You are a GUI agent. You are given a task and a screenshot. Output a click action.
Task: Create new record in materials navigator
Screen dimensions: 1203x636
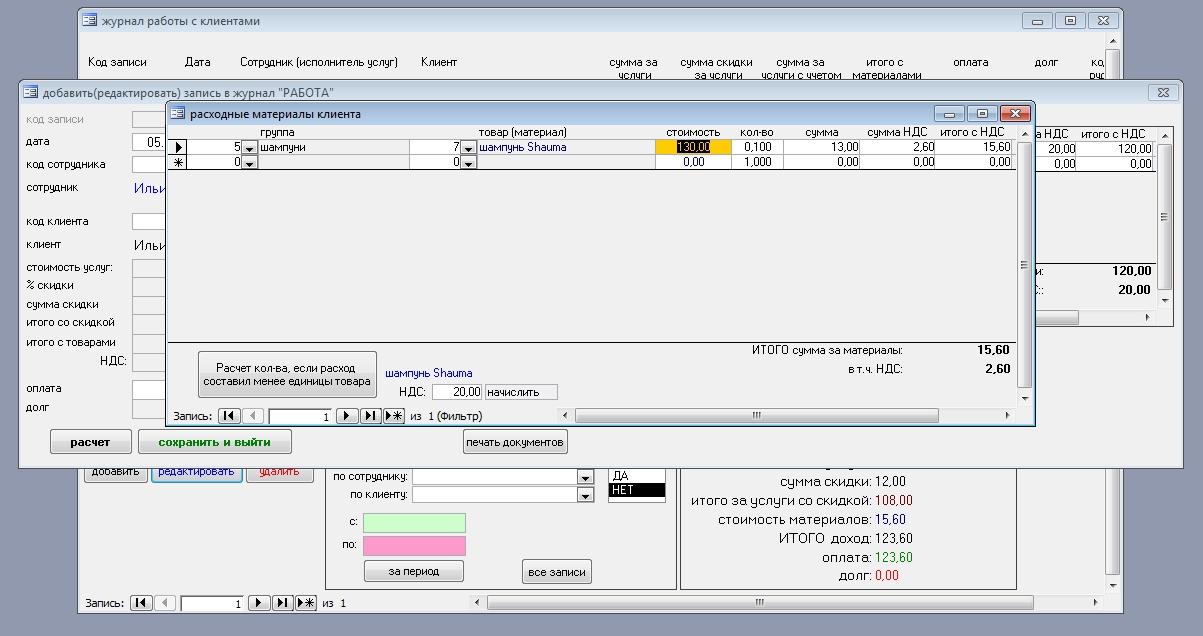(394, 416)
